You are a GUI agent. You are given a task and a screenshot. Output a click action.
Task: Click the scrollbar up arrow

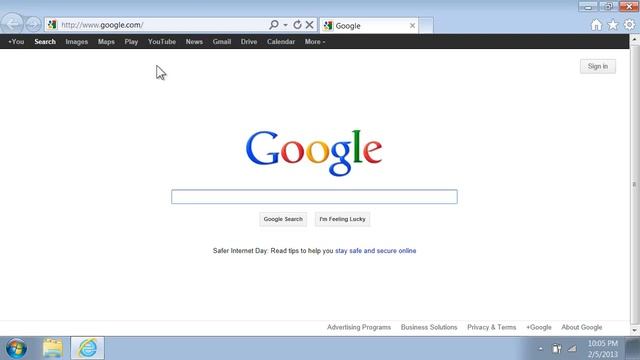634,39
